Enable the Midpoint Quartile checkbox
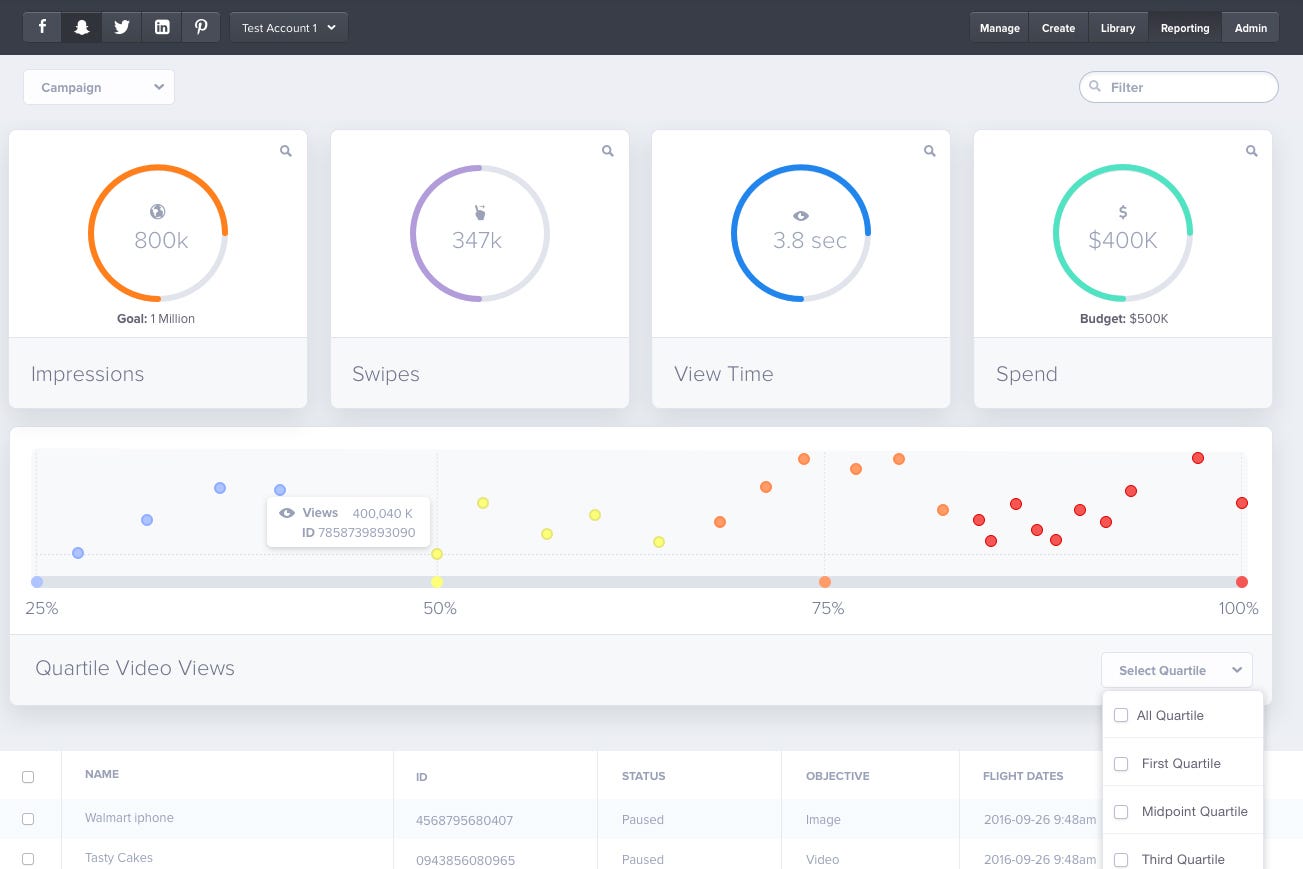Viewport: 1303px width, 869px height. pos(1121,811)
